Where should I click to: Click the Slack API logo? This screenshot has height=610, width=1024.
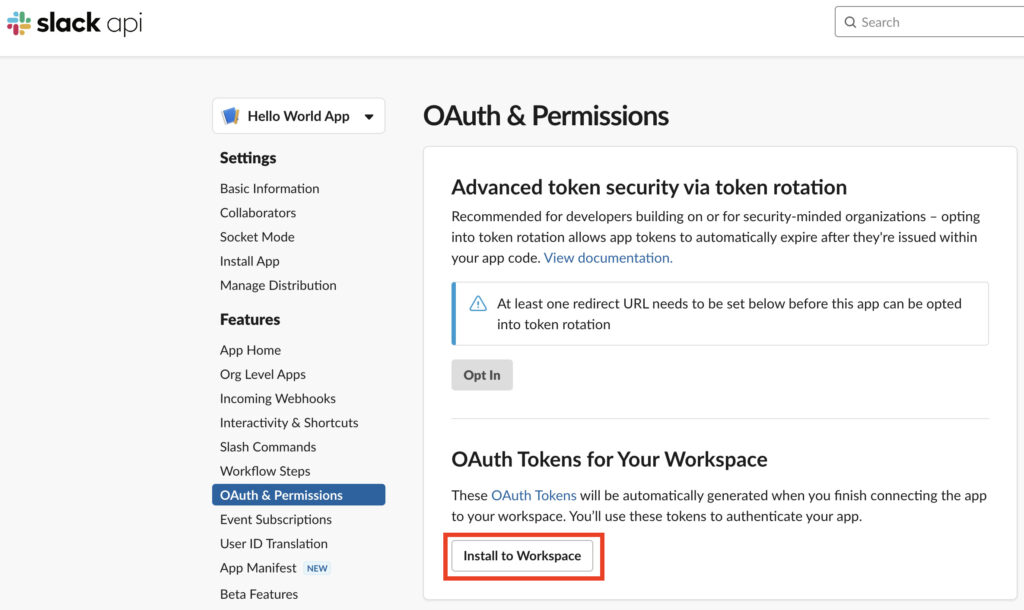click(75, 23)
